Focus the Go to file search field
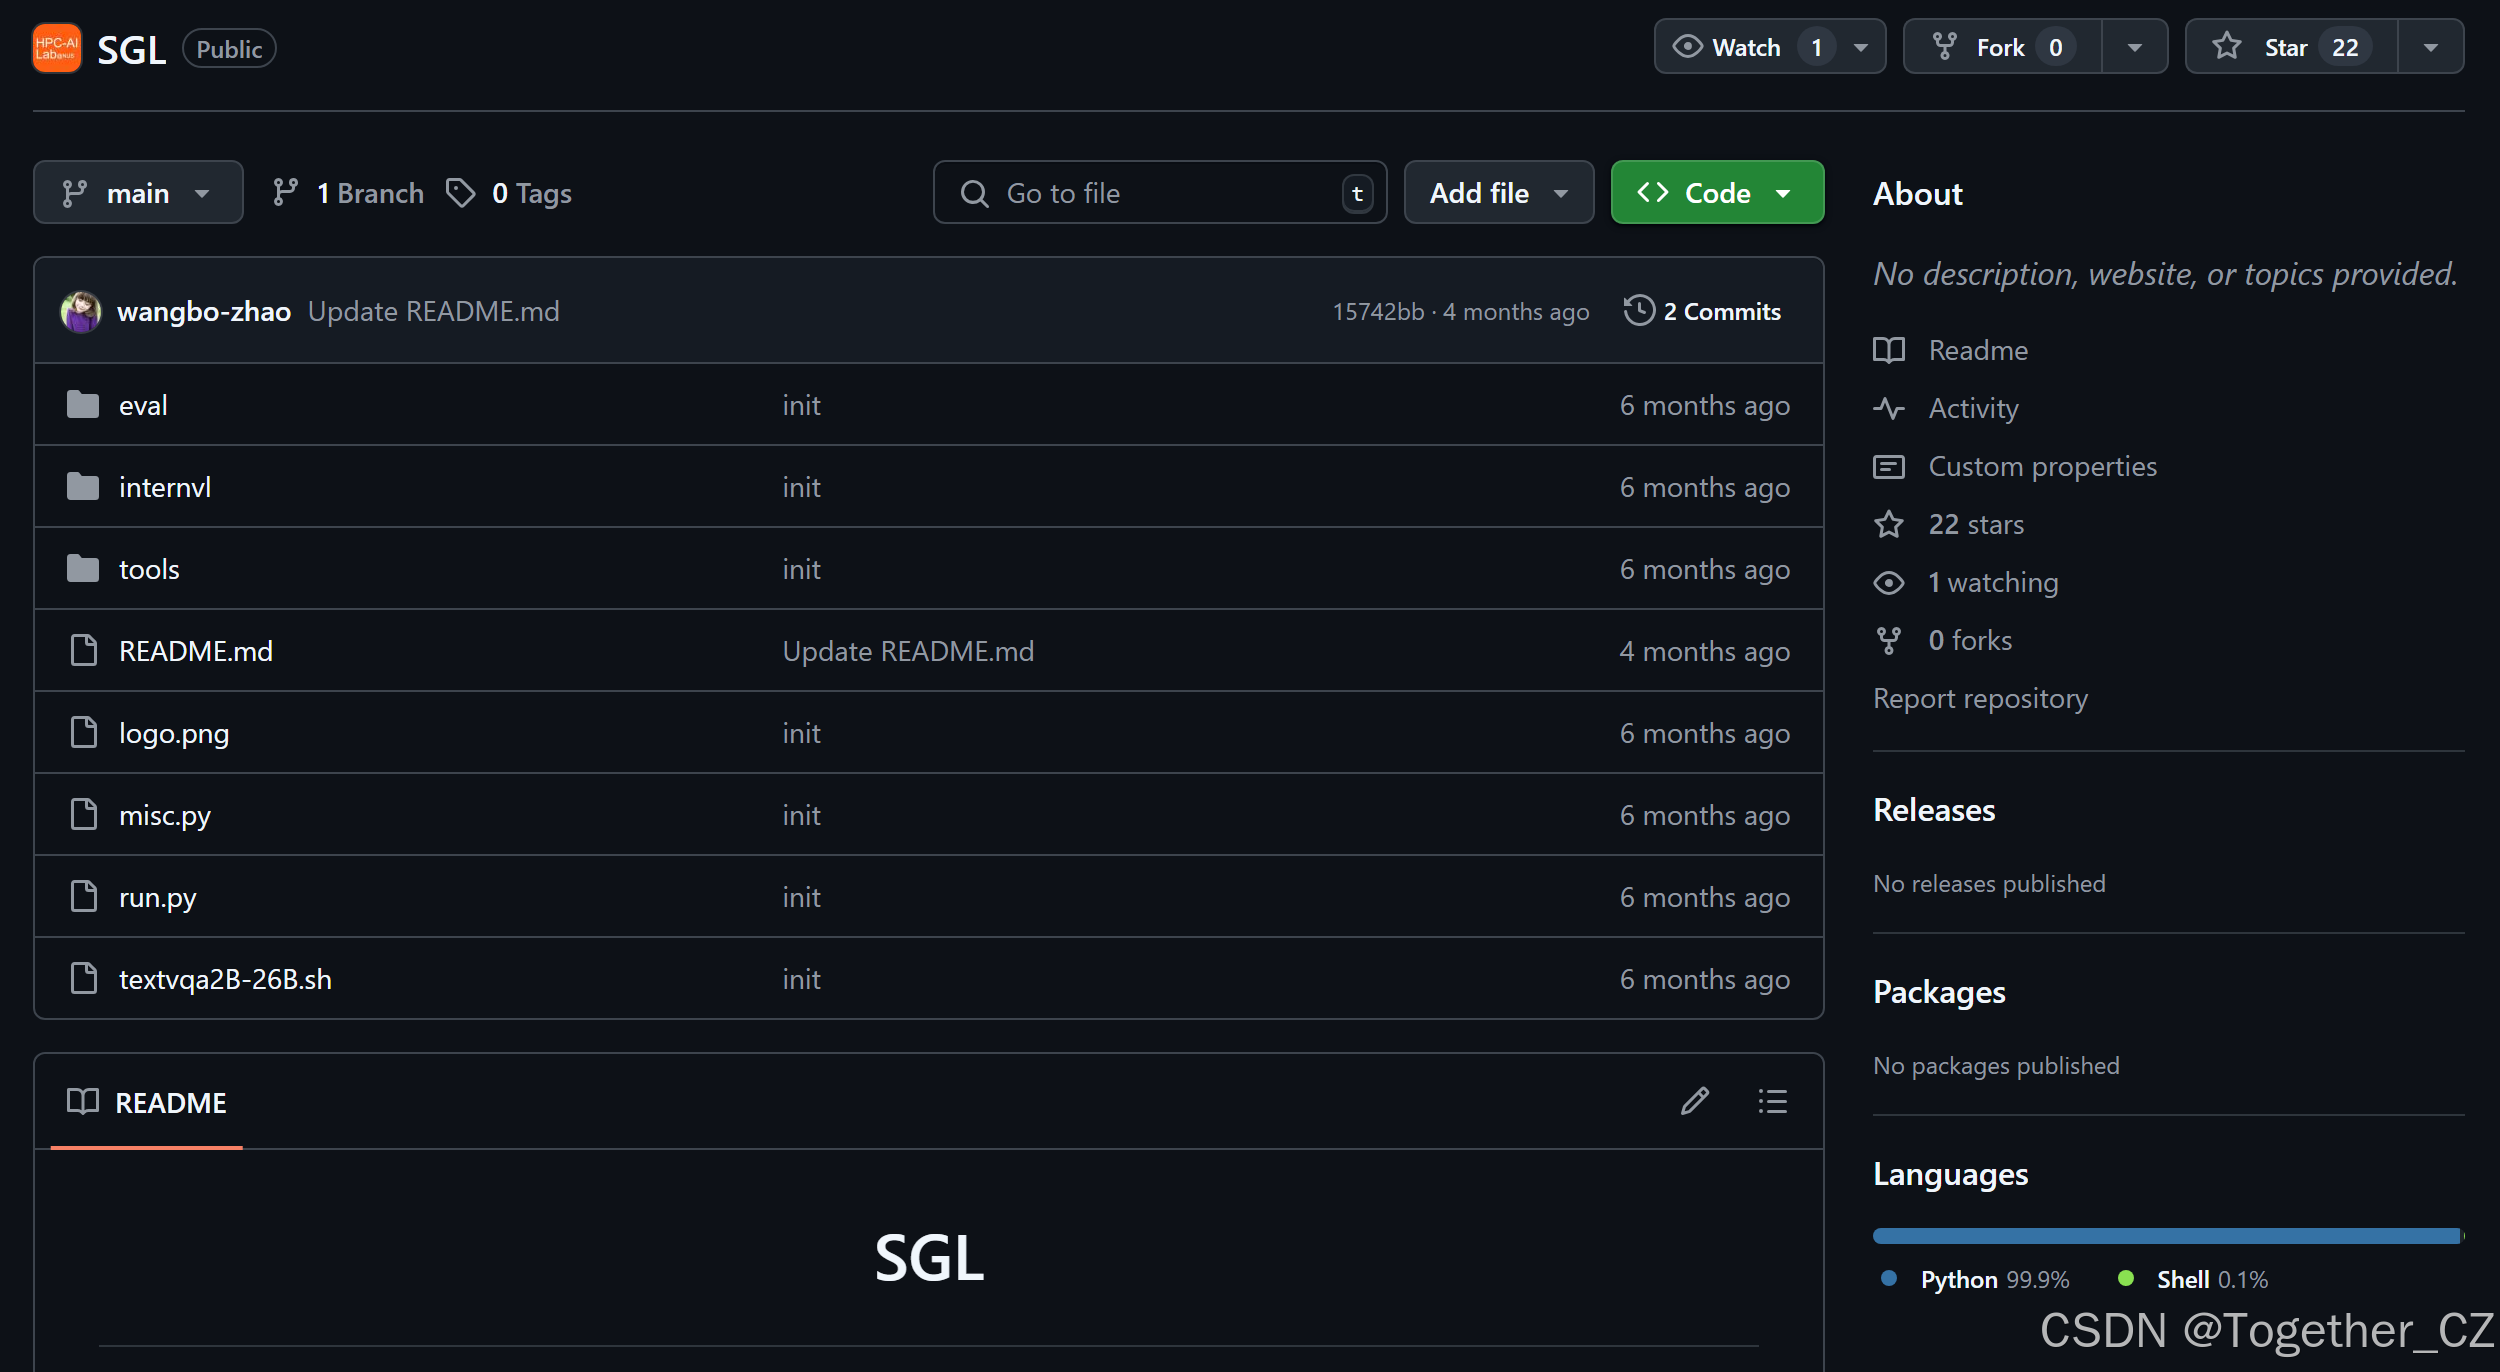Viewport: 2500px width, 1372px height. point(1160,193)
